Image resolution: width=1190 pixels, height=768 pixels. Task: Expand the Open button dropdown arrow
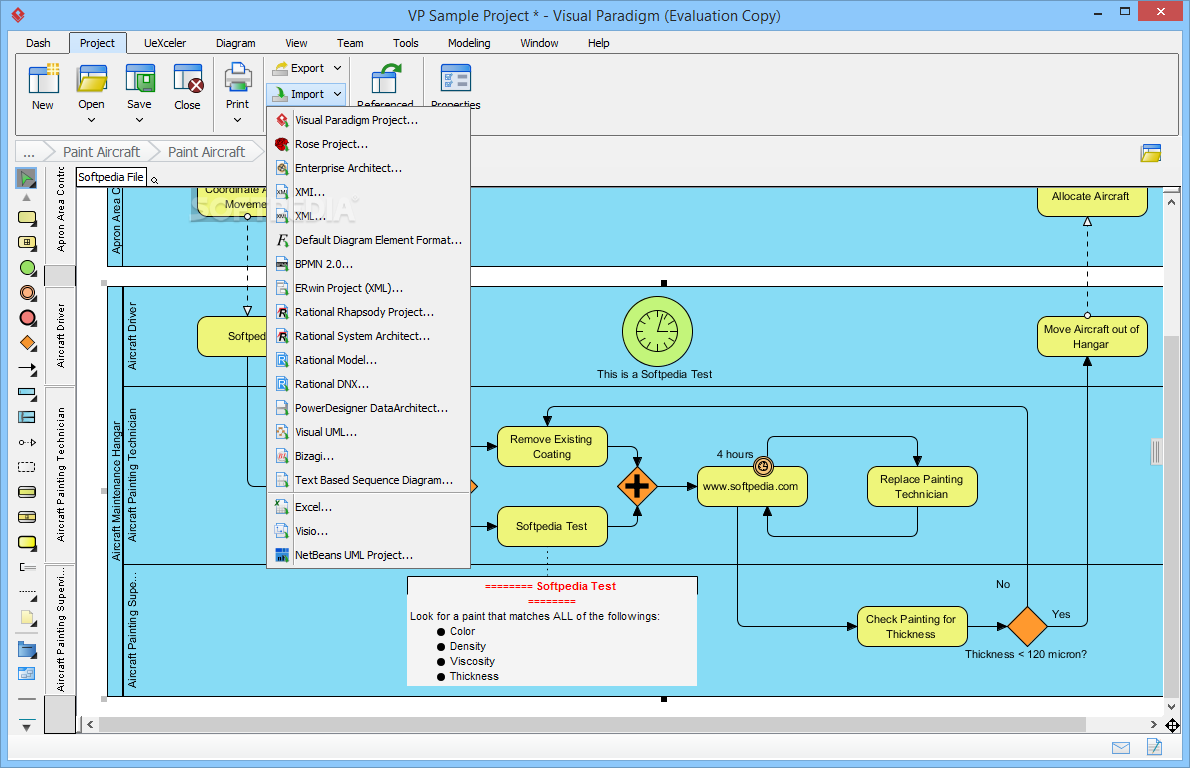tap(91, 120)
